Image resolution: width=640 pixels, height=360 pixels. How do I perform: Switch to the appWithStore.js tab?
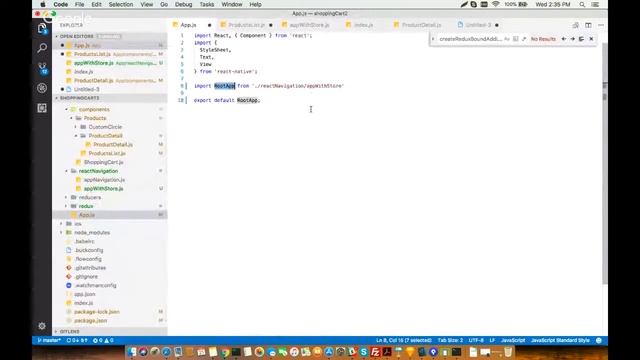tap(309, 25)
